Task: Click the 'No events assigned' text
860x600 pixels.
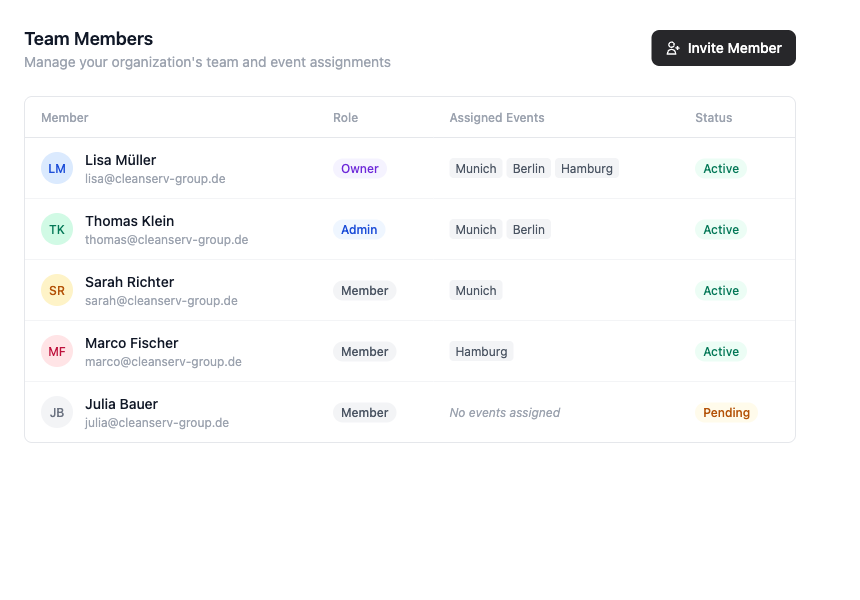Action: tap(504, 413)
